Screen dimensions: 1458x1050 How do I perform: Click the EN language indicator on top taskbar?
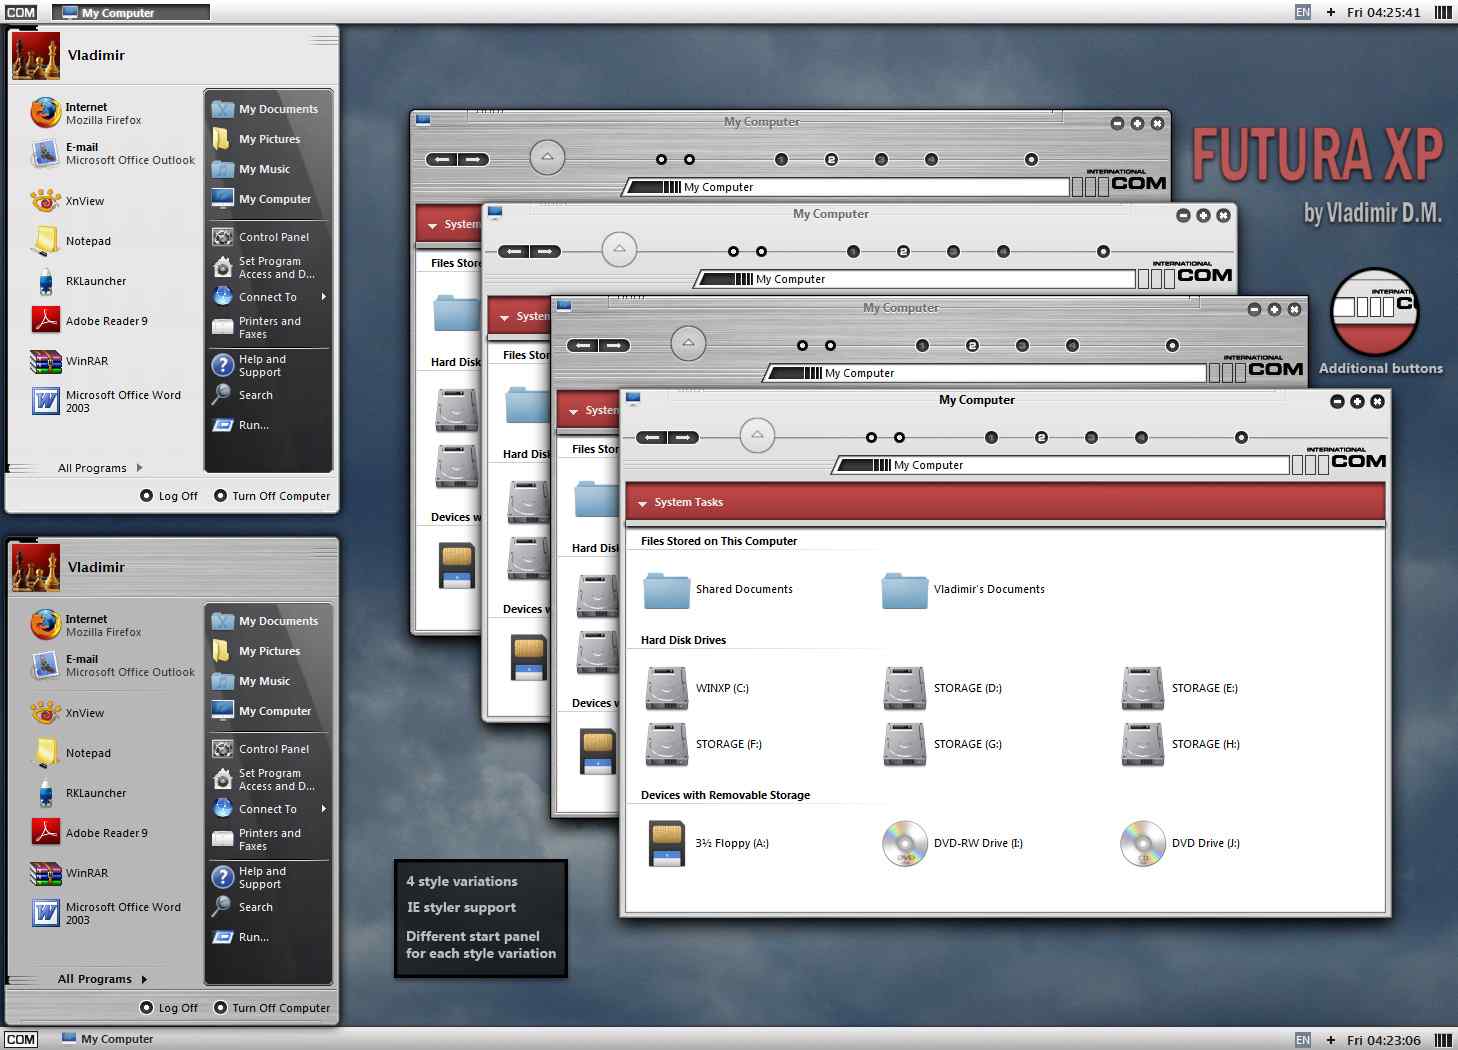(x=1303, y=12)
